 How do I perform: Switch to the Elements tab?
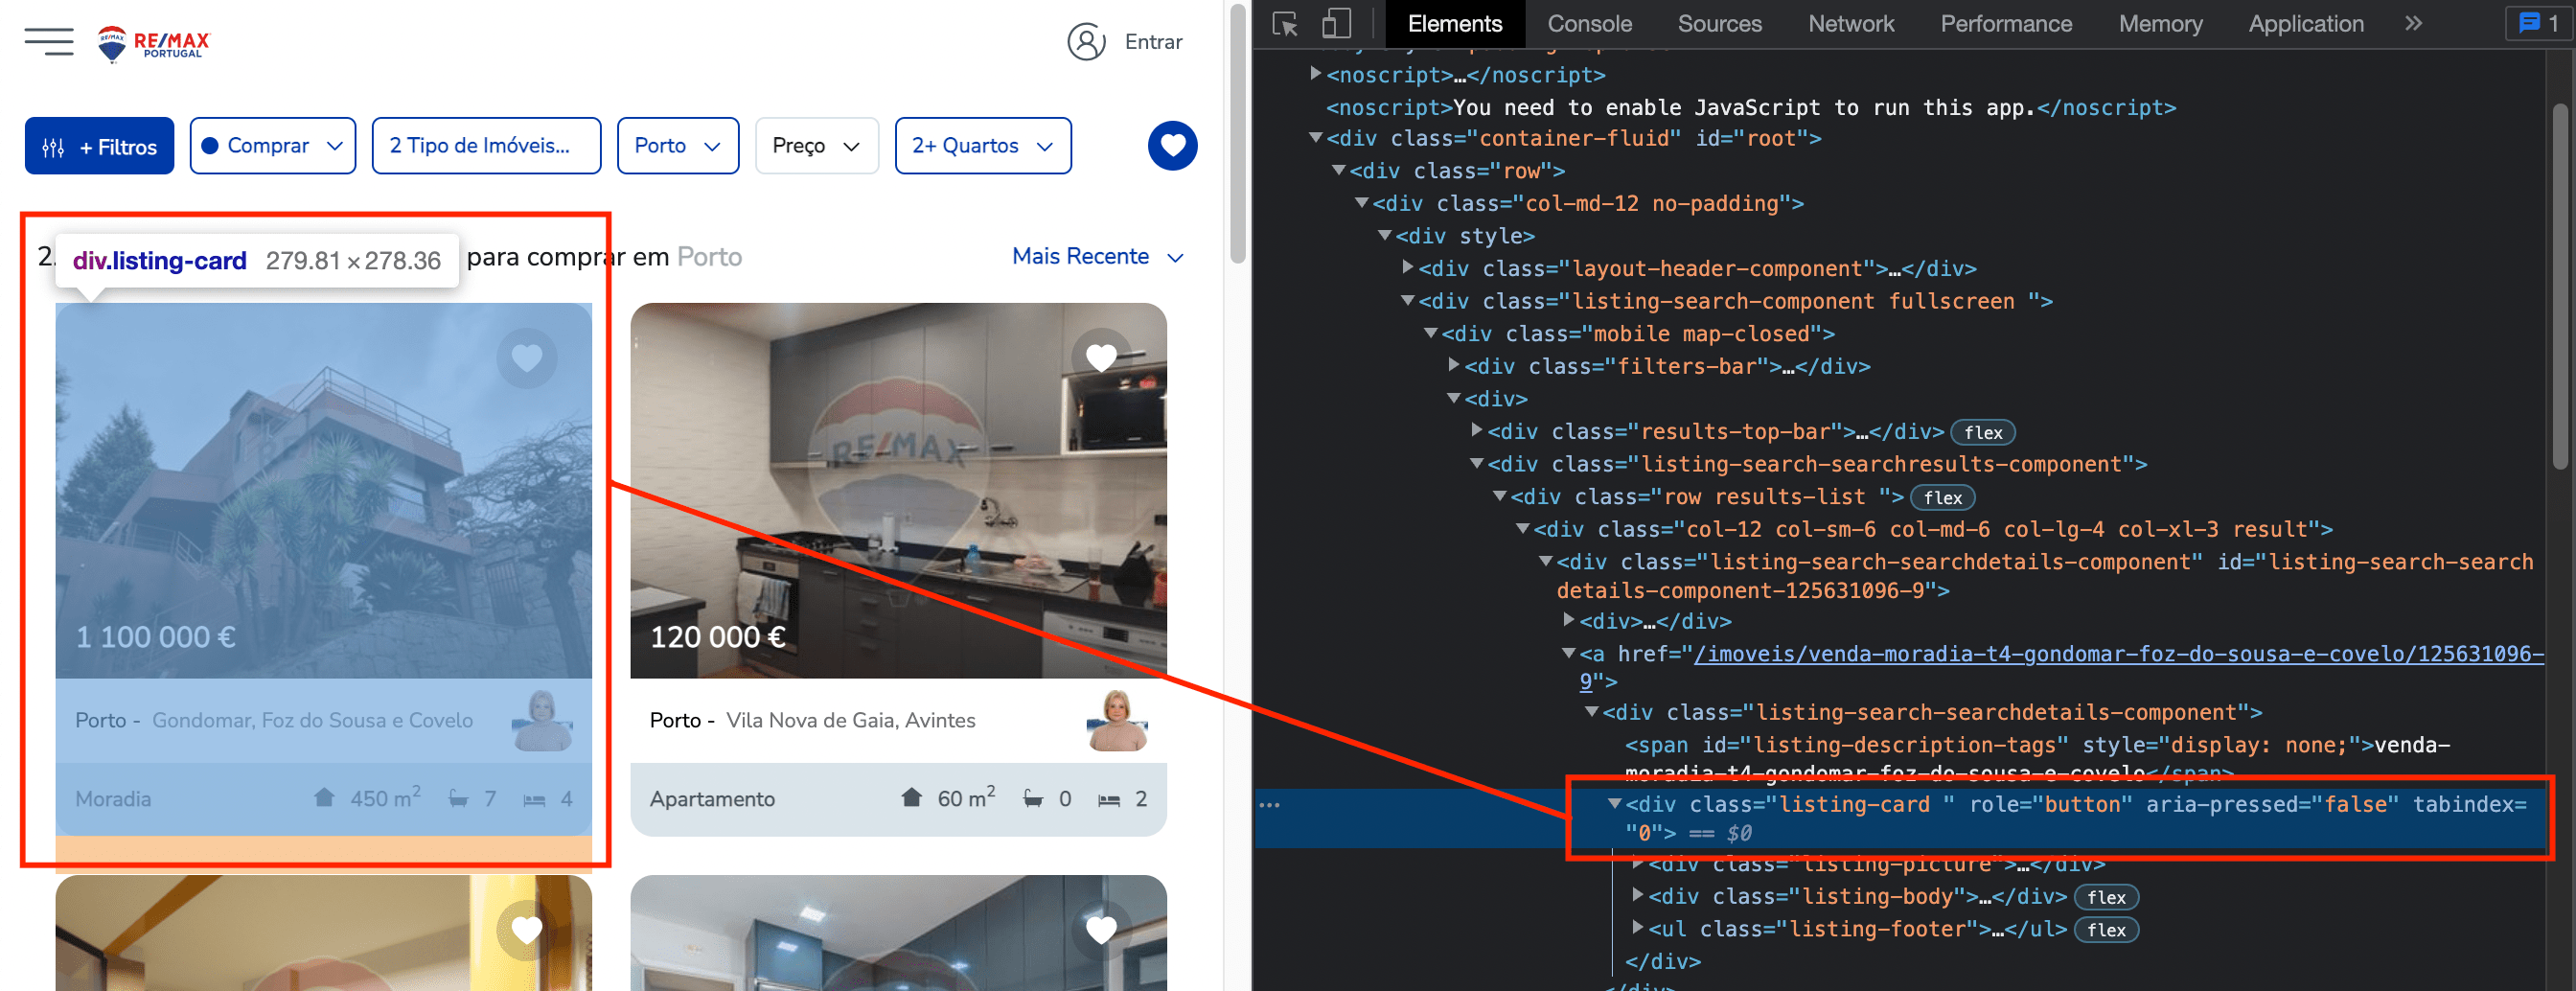point(1454,24)
